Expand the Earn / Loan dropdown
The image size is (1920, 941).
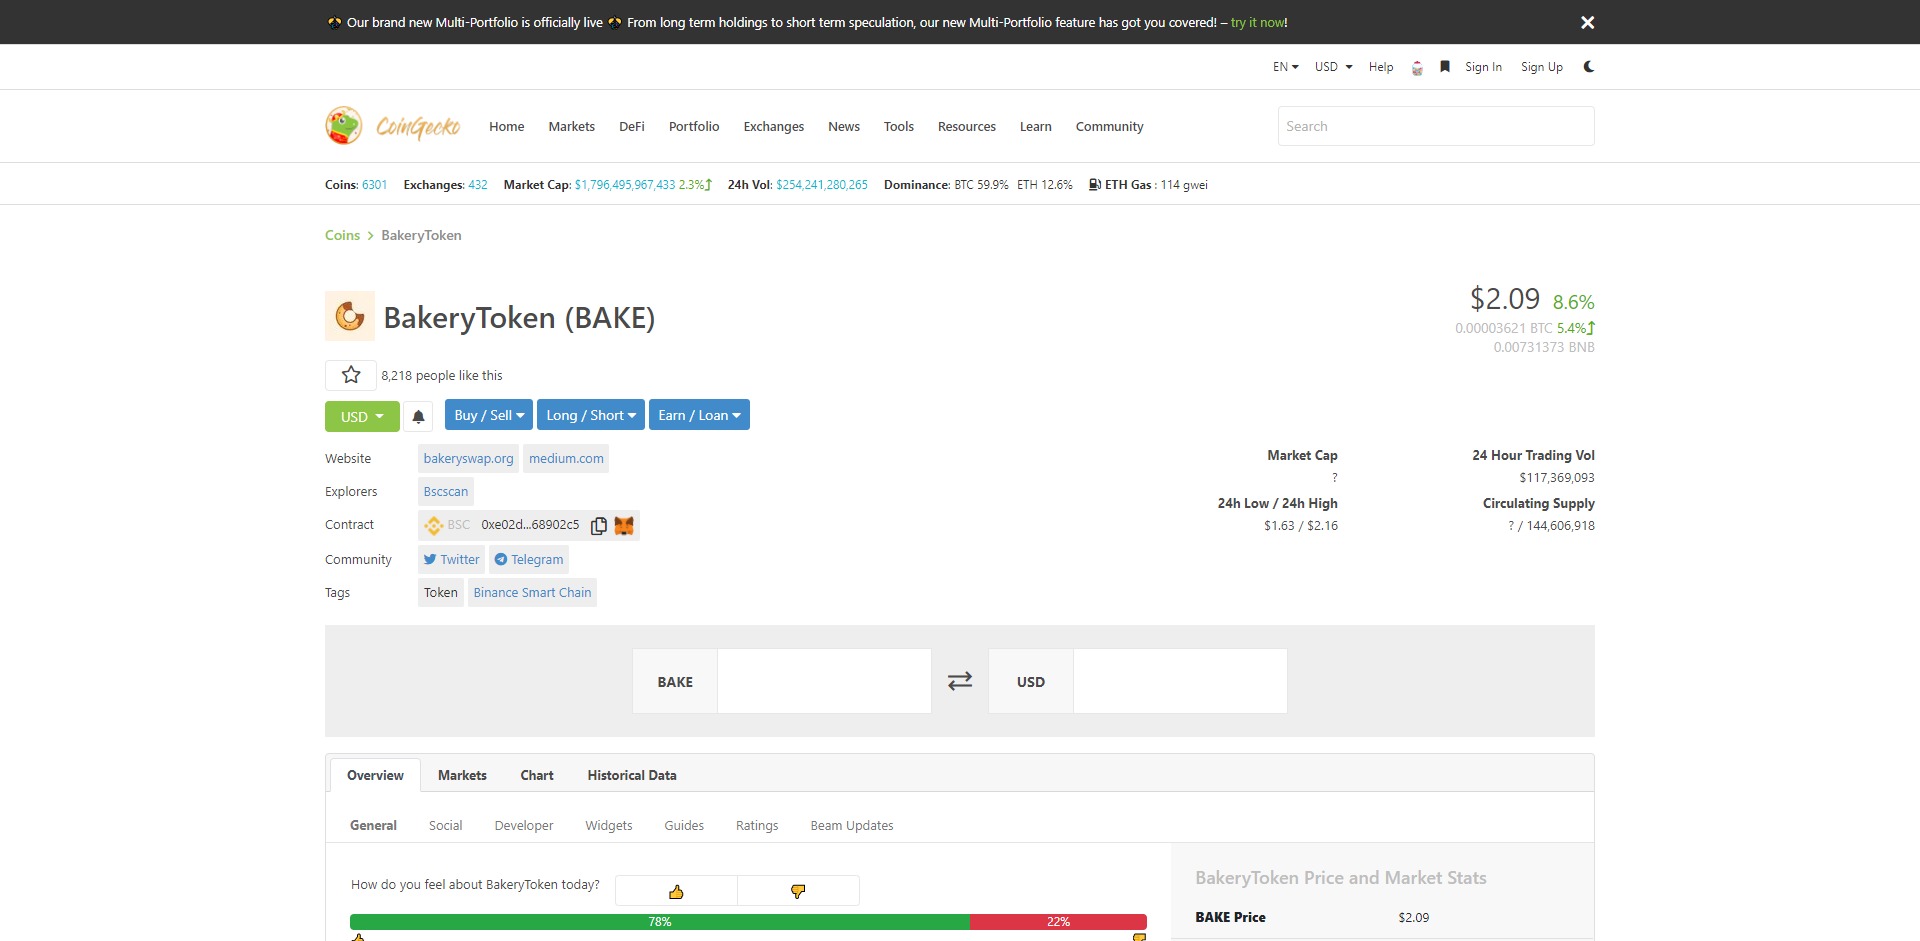(699, 415)
